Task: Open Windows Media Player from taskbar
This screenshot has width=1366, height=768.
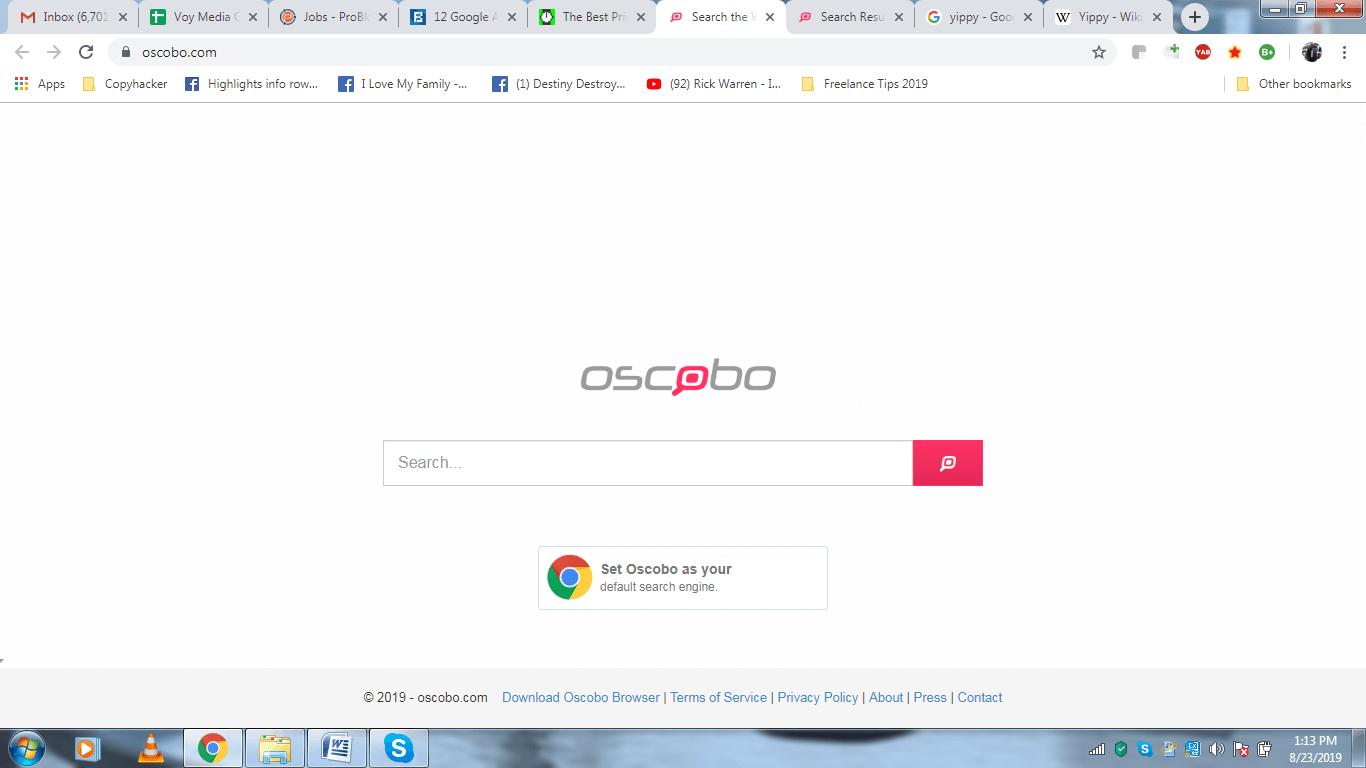Action: tap(87, 748)
